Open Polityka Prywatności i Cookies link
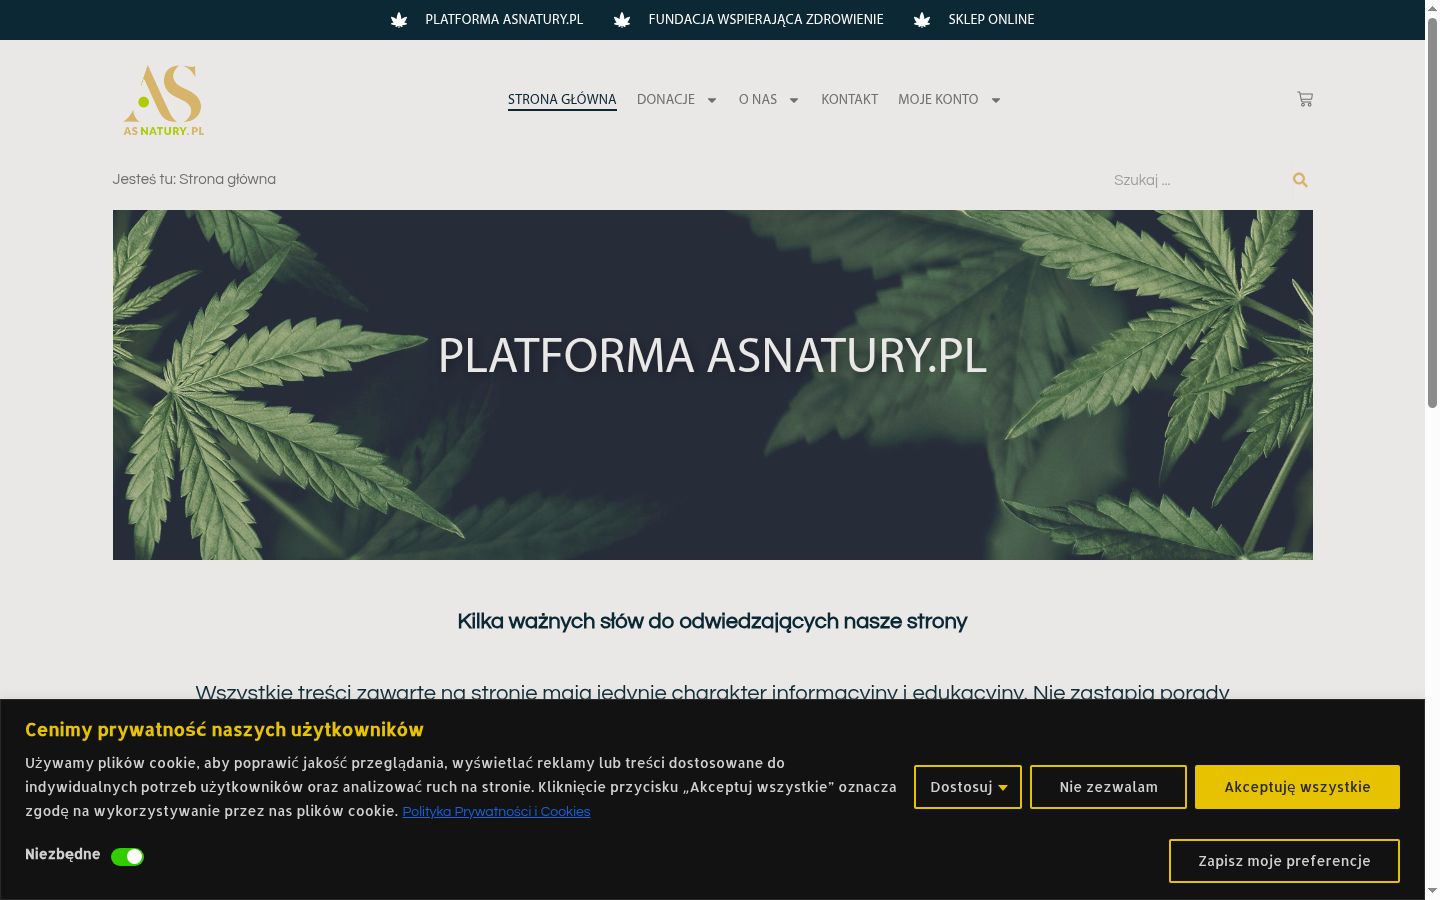The image size is (1440, 900). click(496, 811)
